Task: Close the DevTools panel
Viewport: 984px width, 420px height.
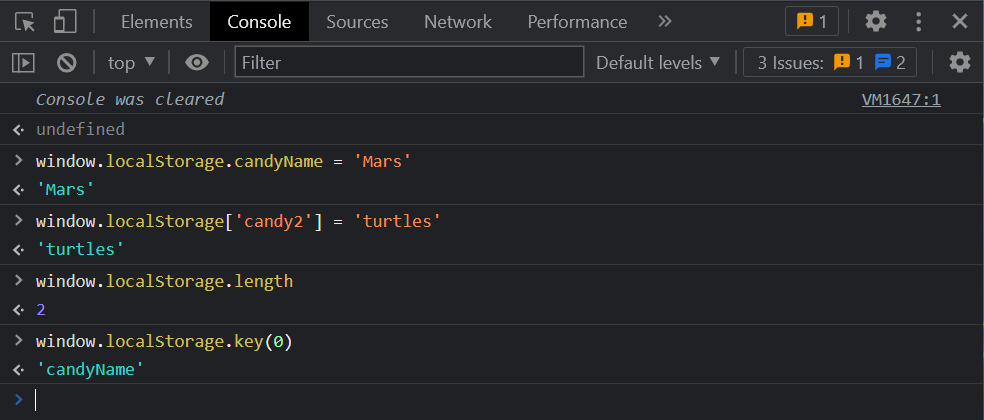Action: pyautogui.click(x=960, y=22)
